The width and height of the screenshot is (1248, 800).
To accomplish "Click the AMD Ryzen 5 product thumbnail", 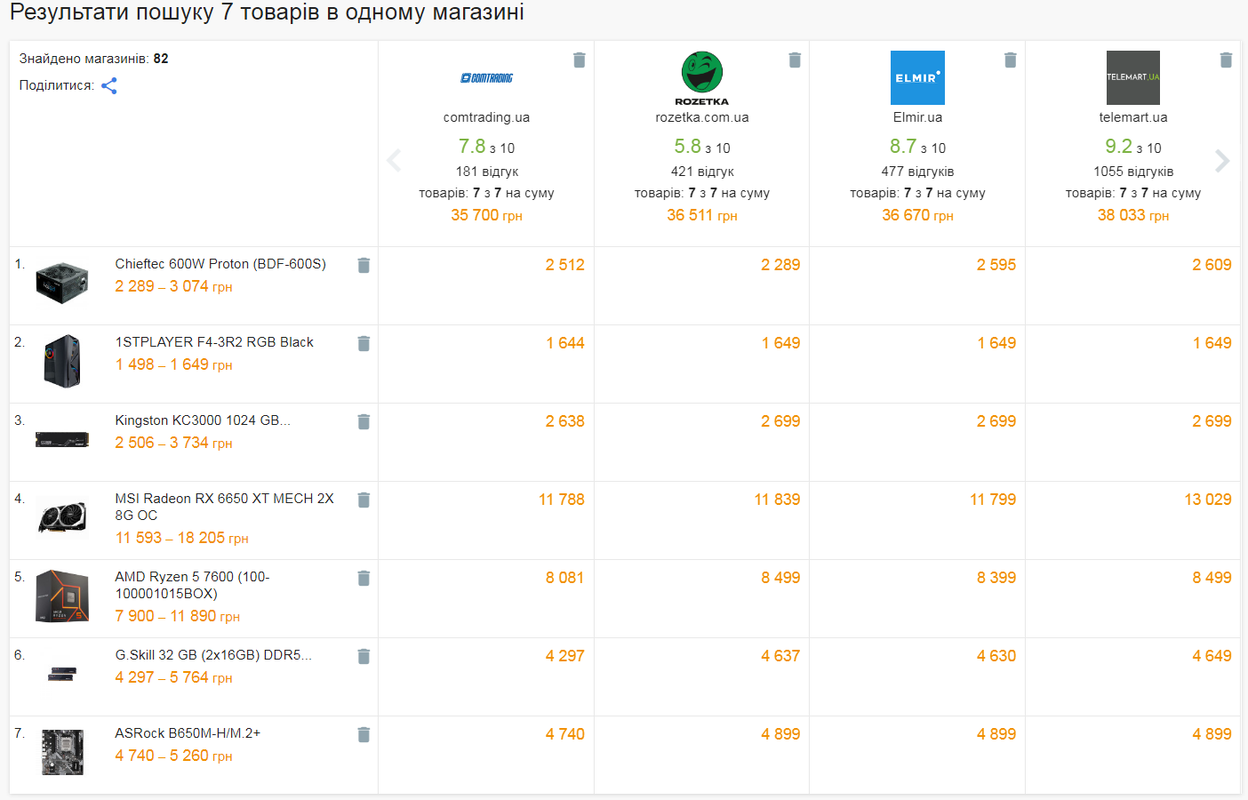I will 62,596.
